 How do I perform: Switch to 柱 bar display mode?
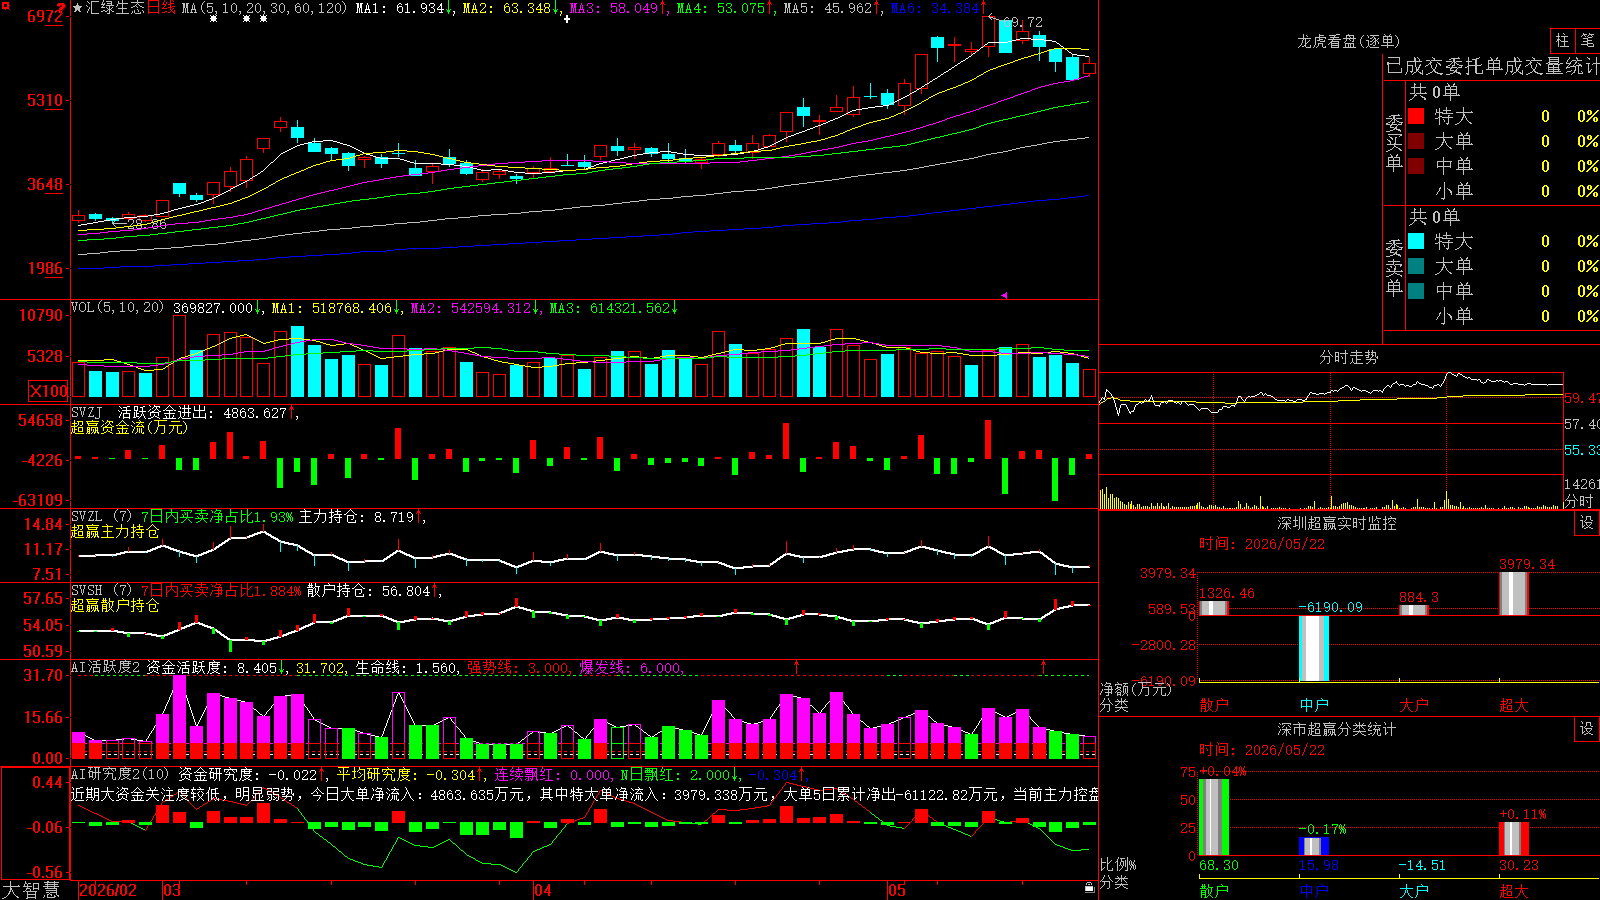click(x=1562, y=40)
